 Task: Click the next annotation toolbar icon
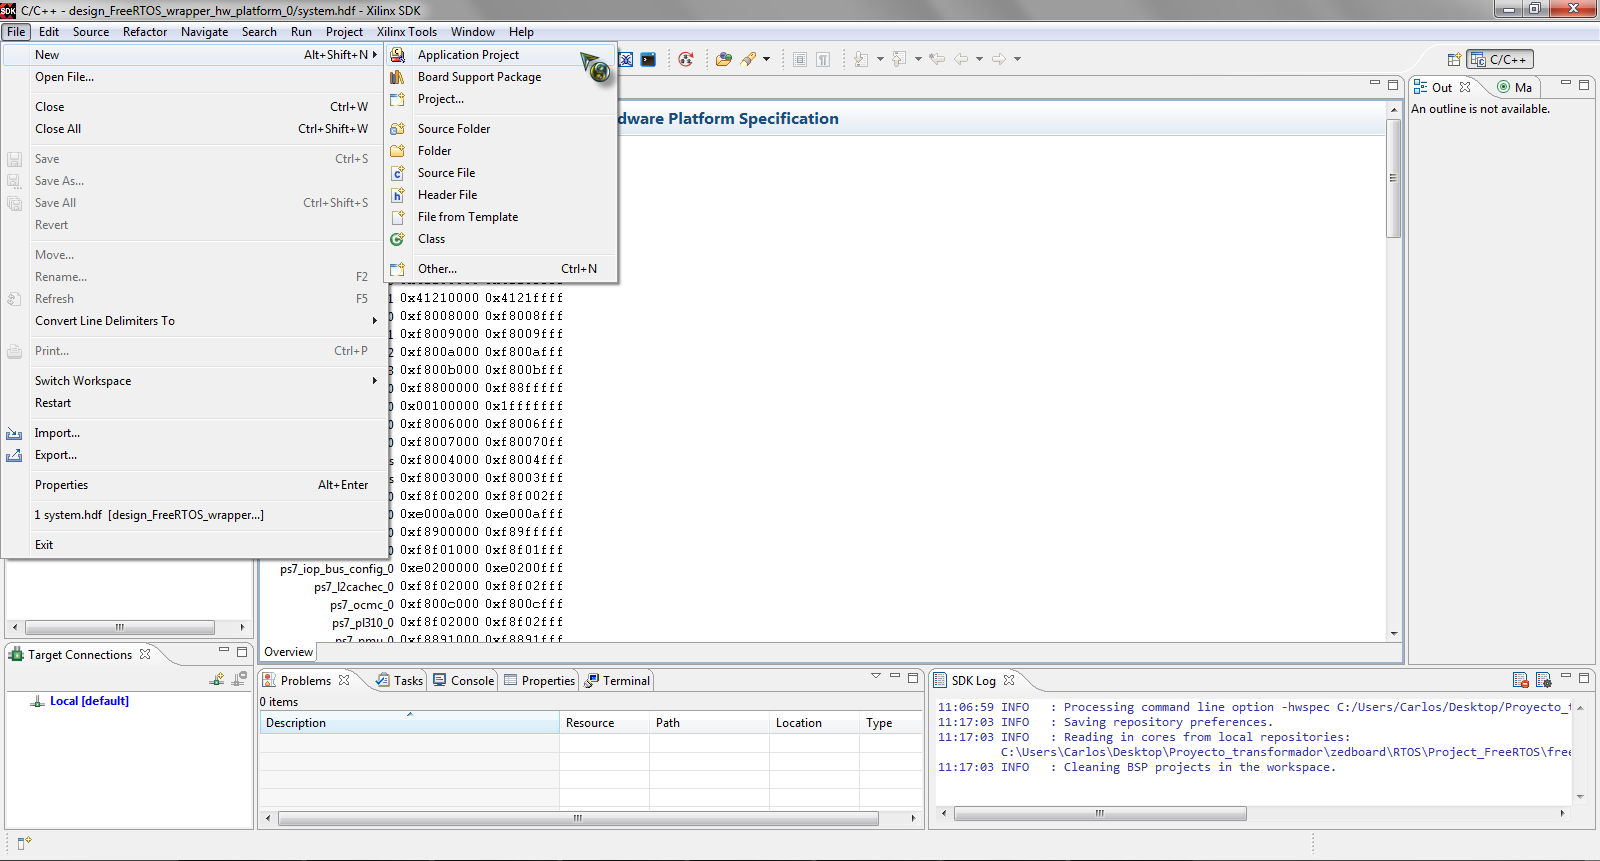[861, 59]
